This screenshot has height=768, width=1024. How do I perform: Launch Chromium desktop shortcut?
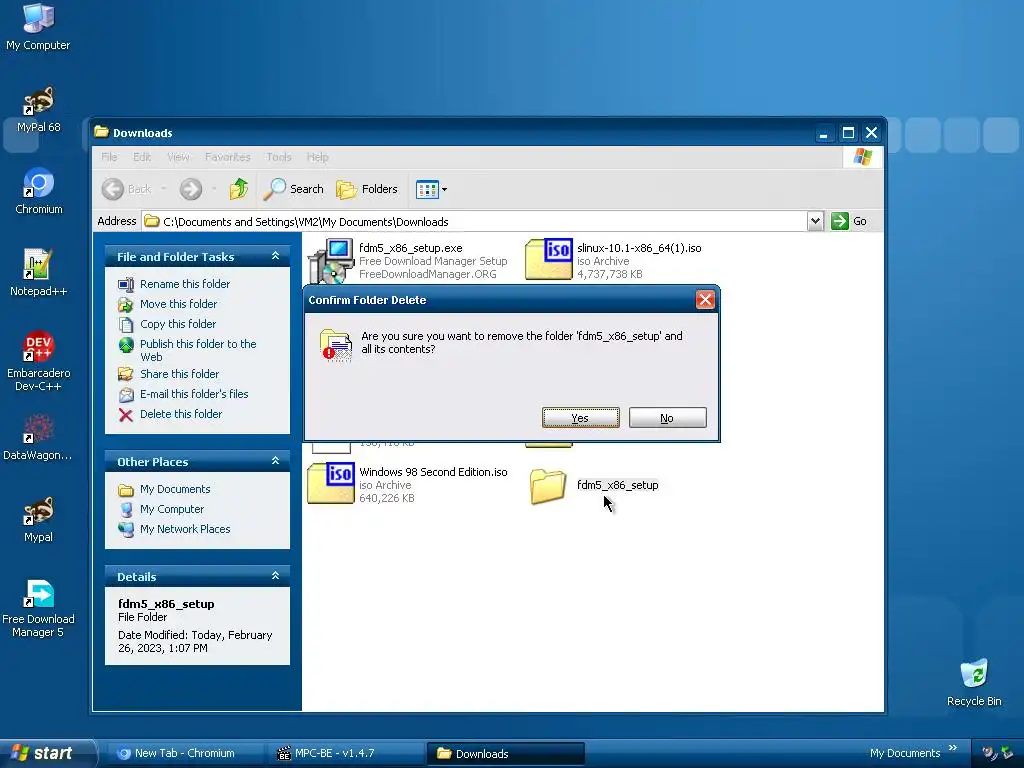[39, 191]
